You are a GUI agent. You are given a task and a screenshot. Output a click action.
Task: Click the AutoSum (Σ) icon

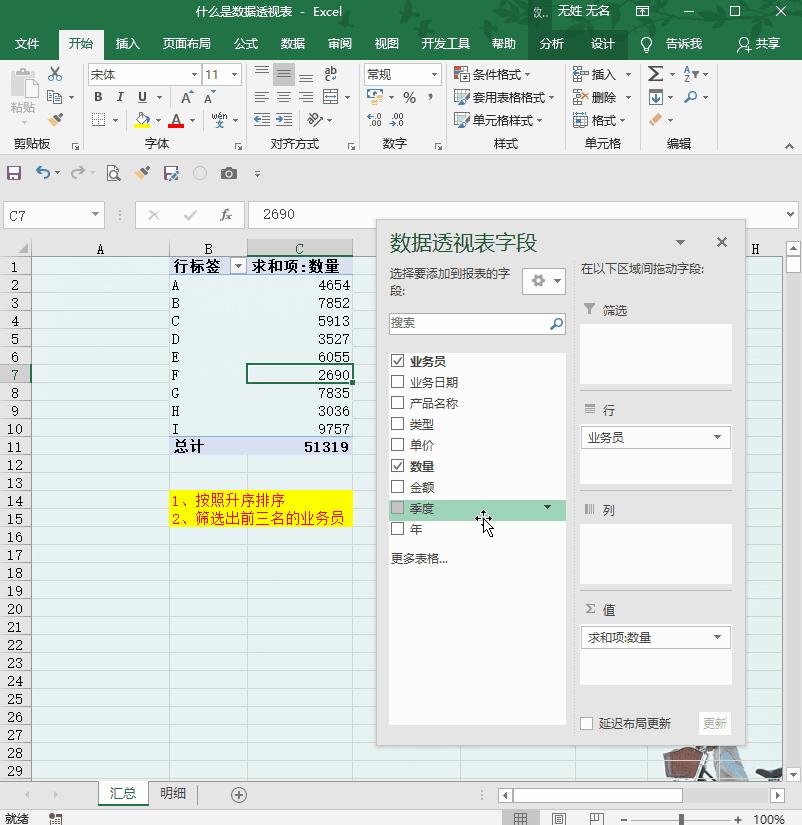pyautogui.click(x=655, y=72)
